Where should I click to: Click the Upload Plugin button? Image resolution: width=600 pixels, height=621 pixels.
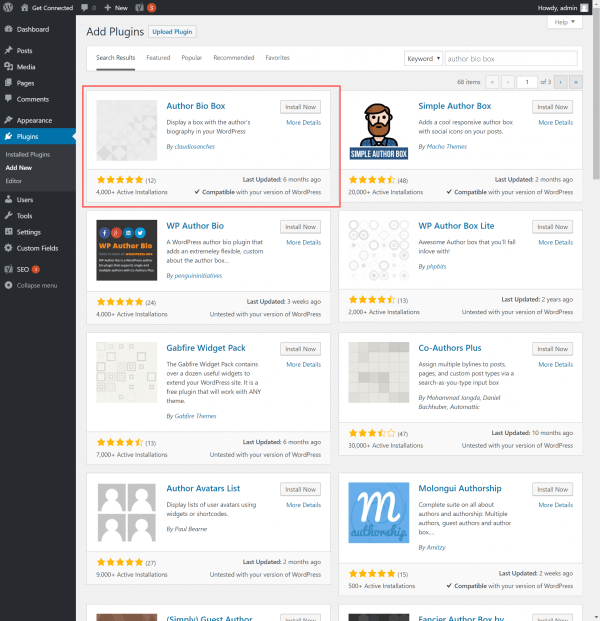[172, 32]
